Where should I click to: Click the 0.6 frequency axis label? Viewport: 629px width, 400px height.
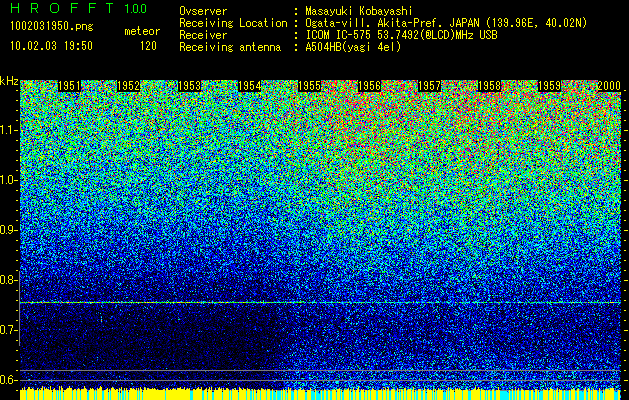point(8,380)
